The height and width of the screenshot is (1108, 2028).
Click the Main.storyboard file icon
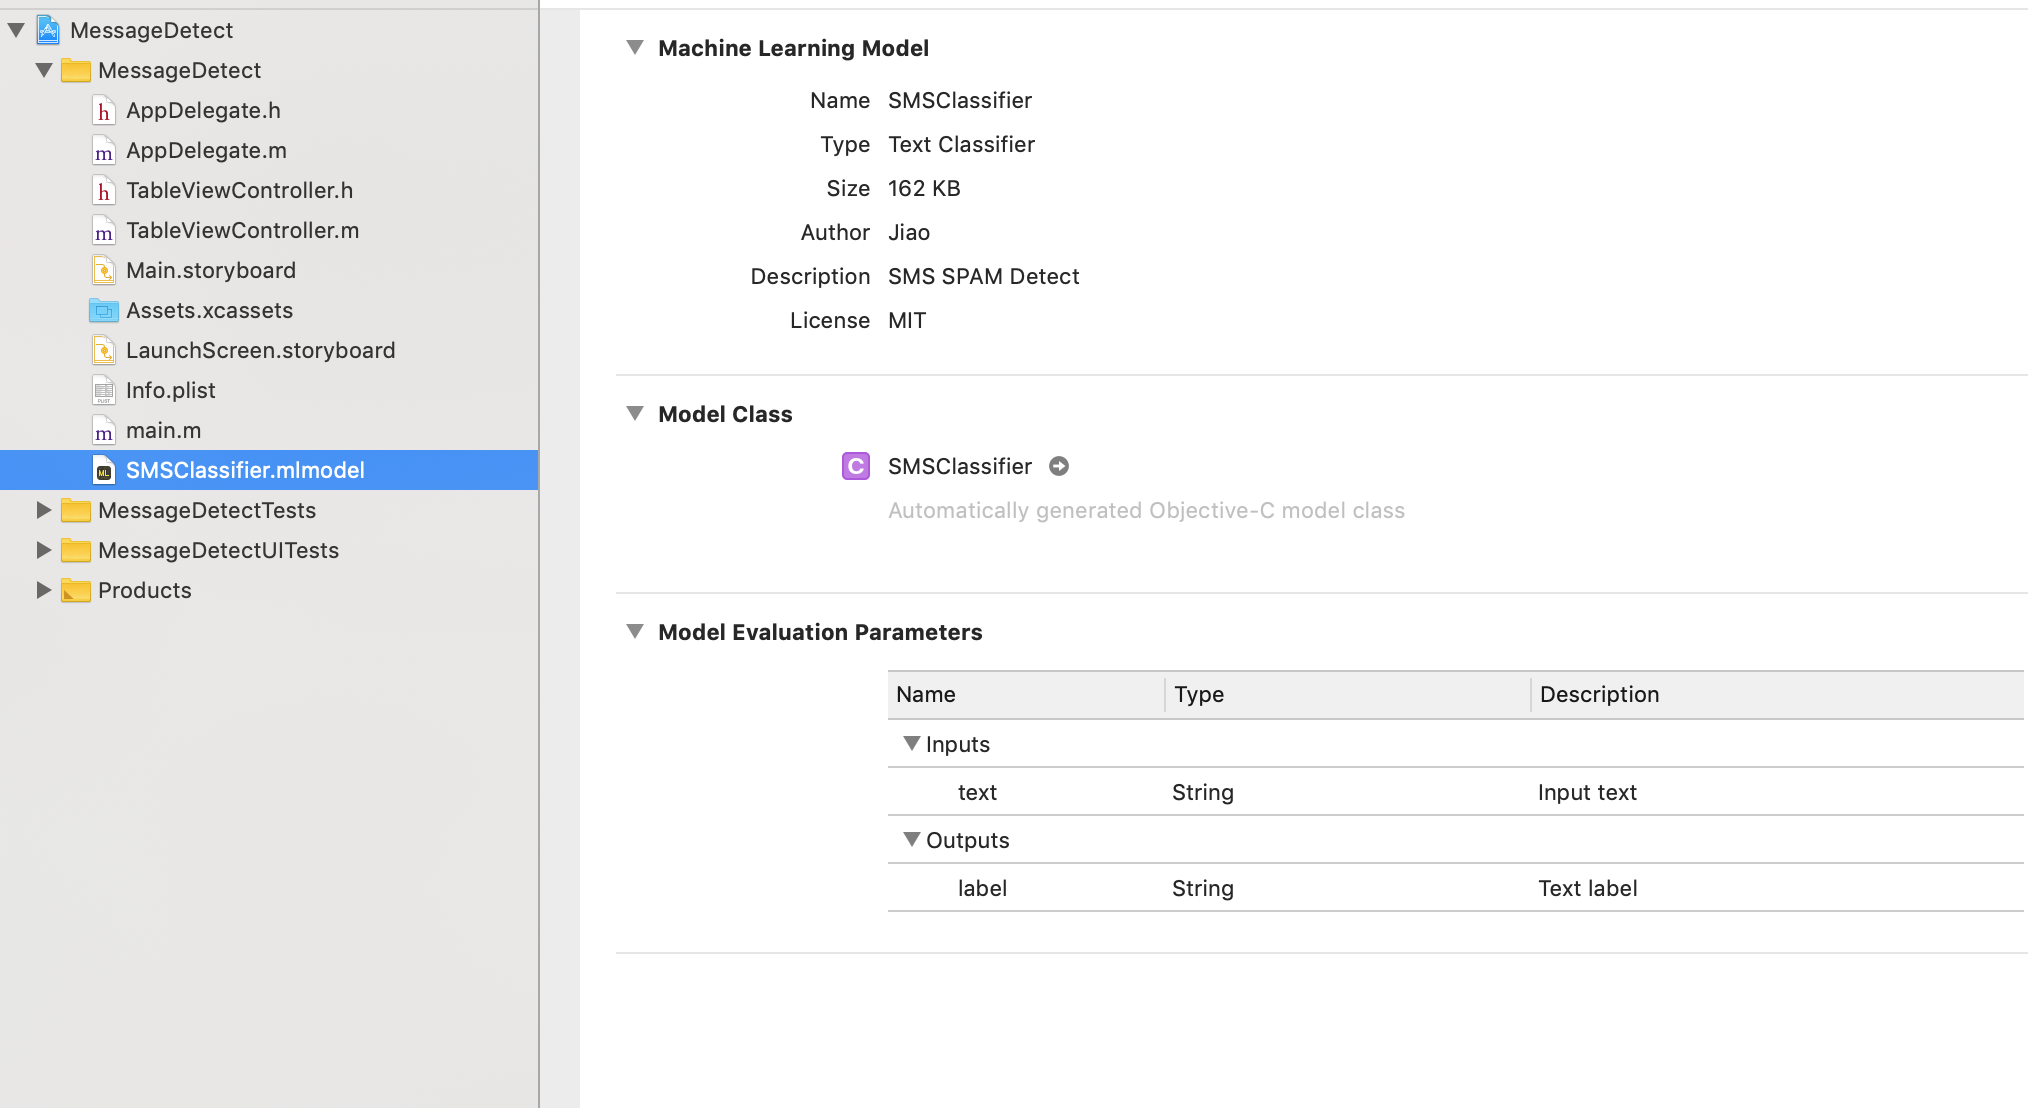click(x=103, y=270)
